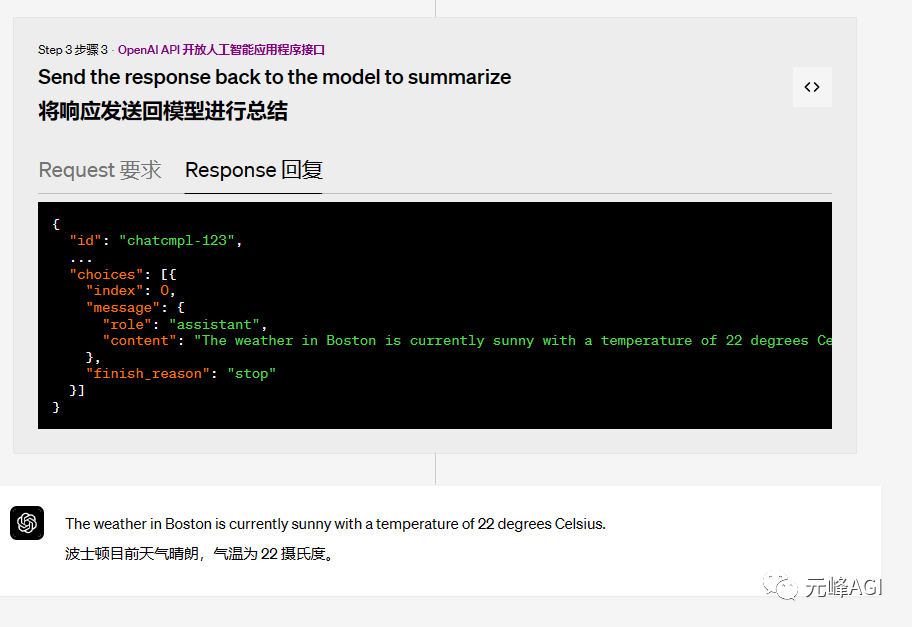
Task: Click the Chinese heading 将响应发送回模型进行总结
Action: click(163, 111)
